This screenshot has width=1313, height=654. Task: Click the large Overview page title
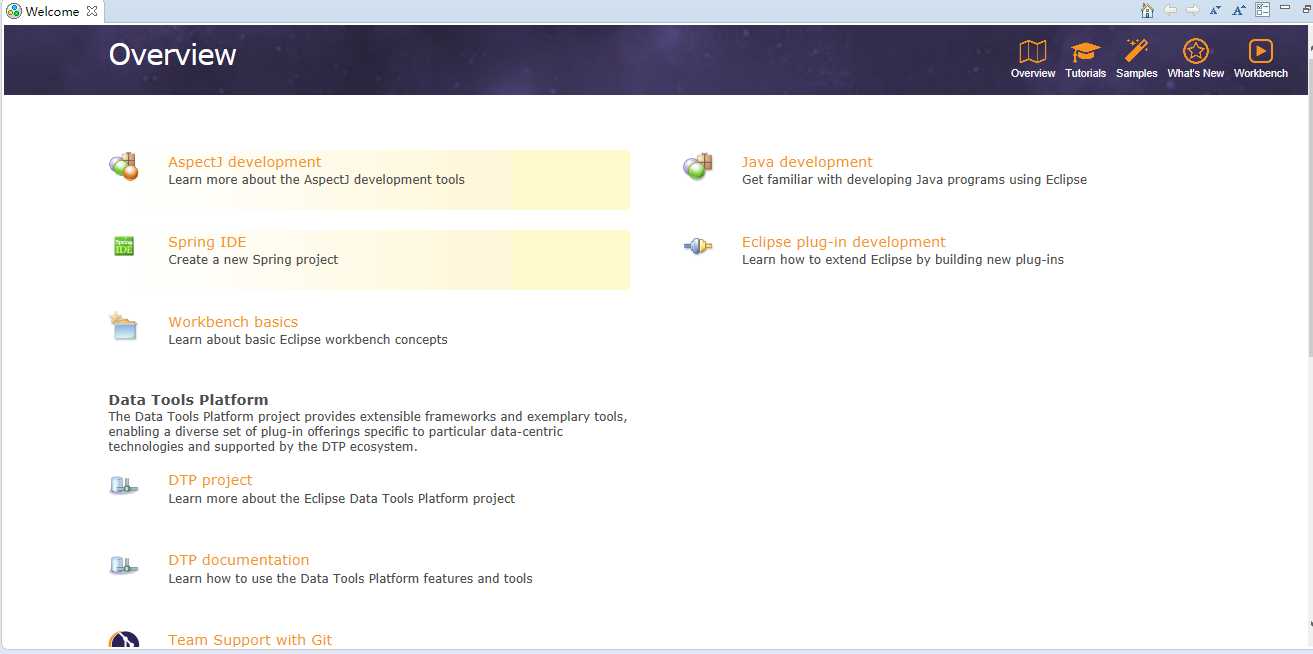coord(172,54)
